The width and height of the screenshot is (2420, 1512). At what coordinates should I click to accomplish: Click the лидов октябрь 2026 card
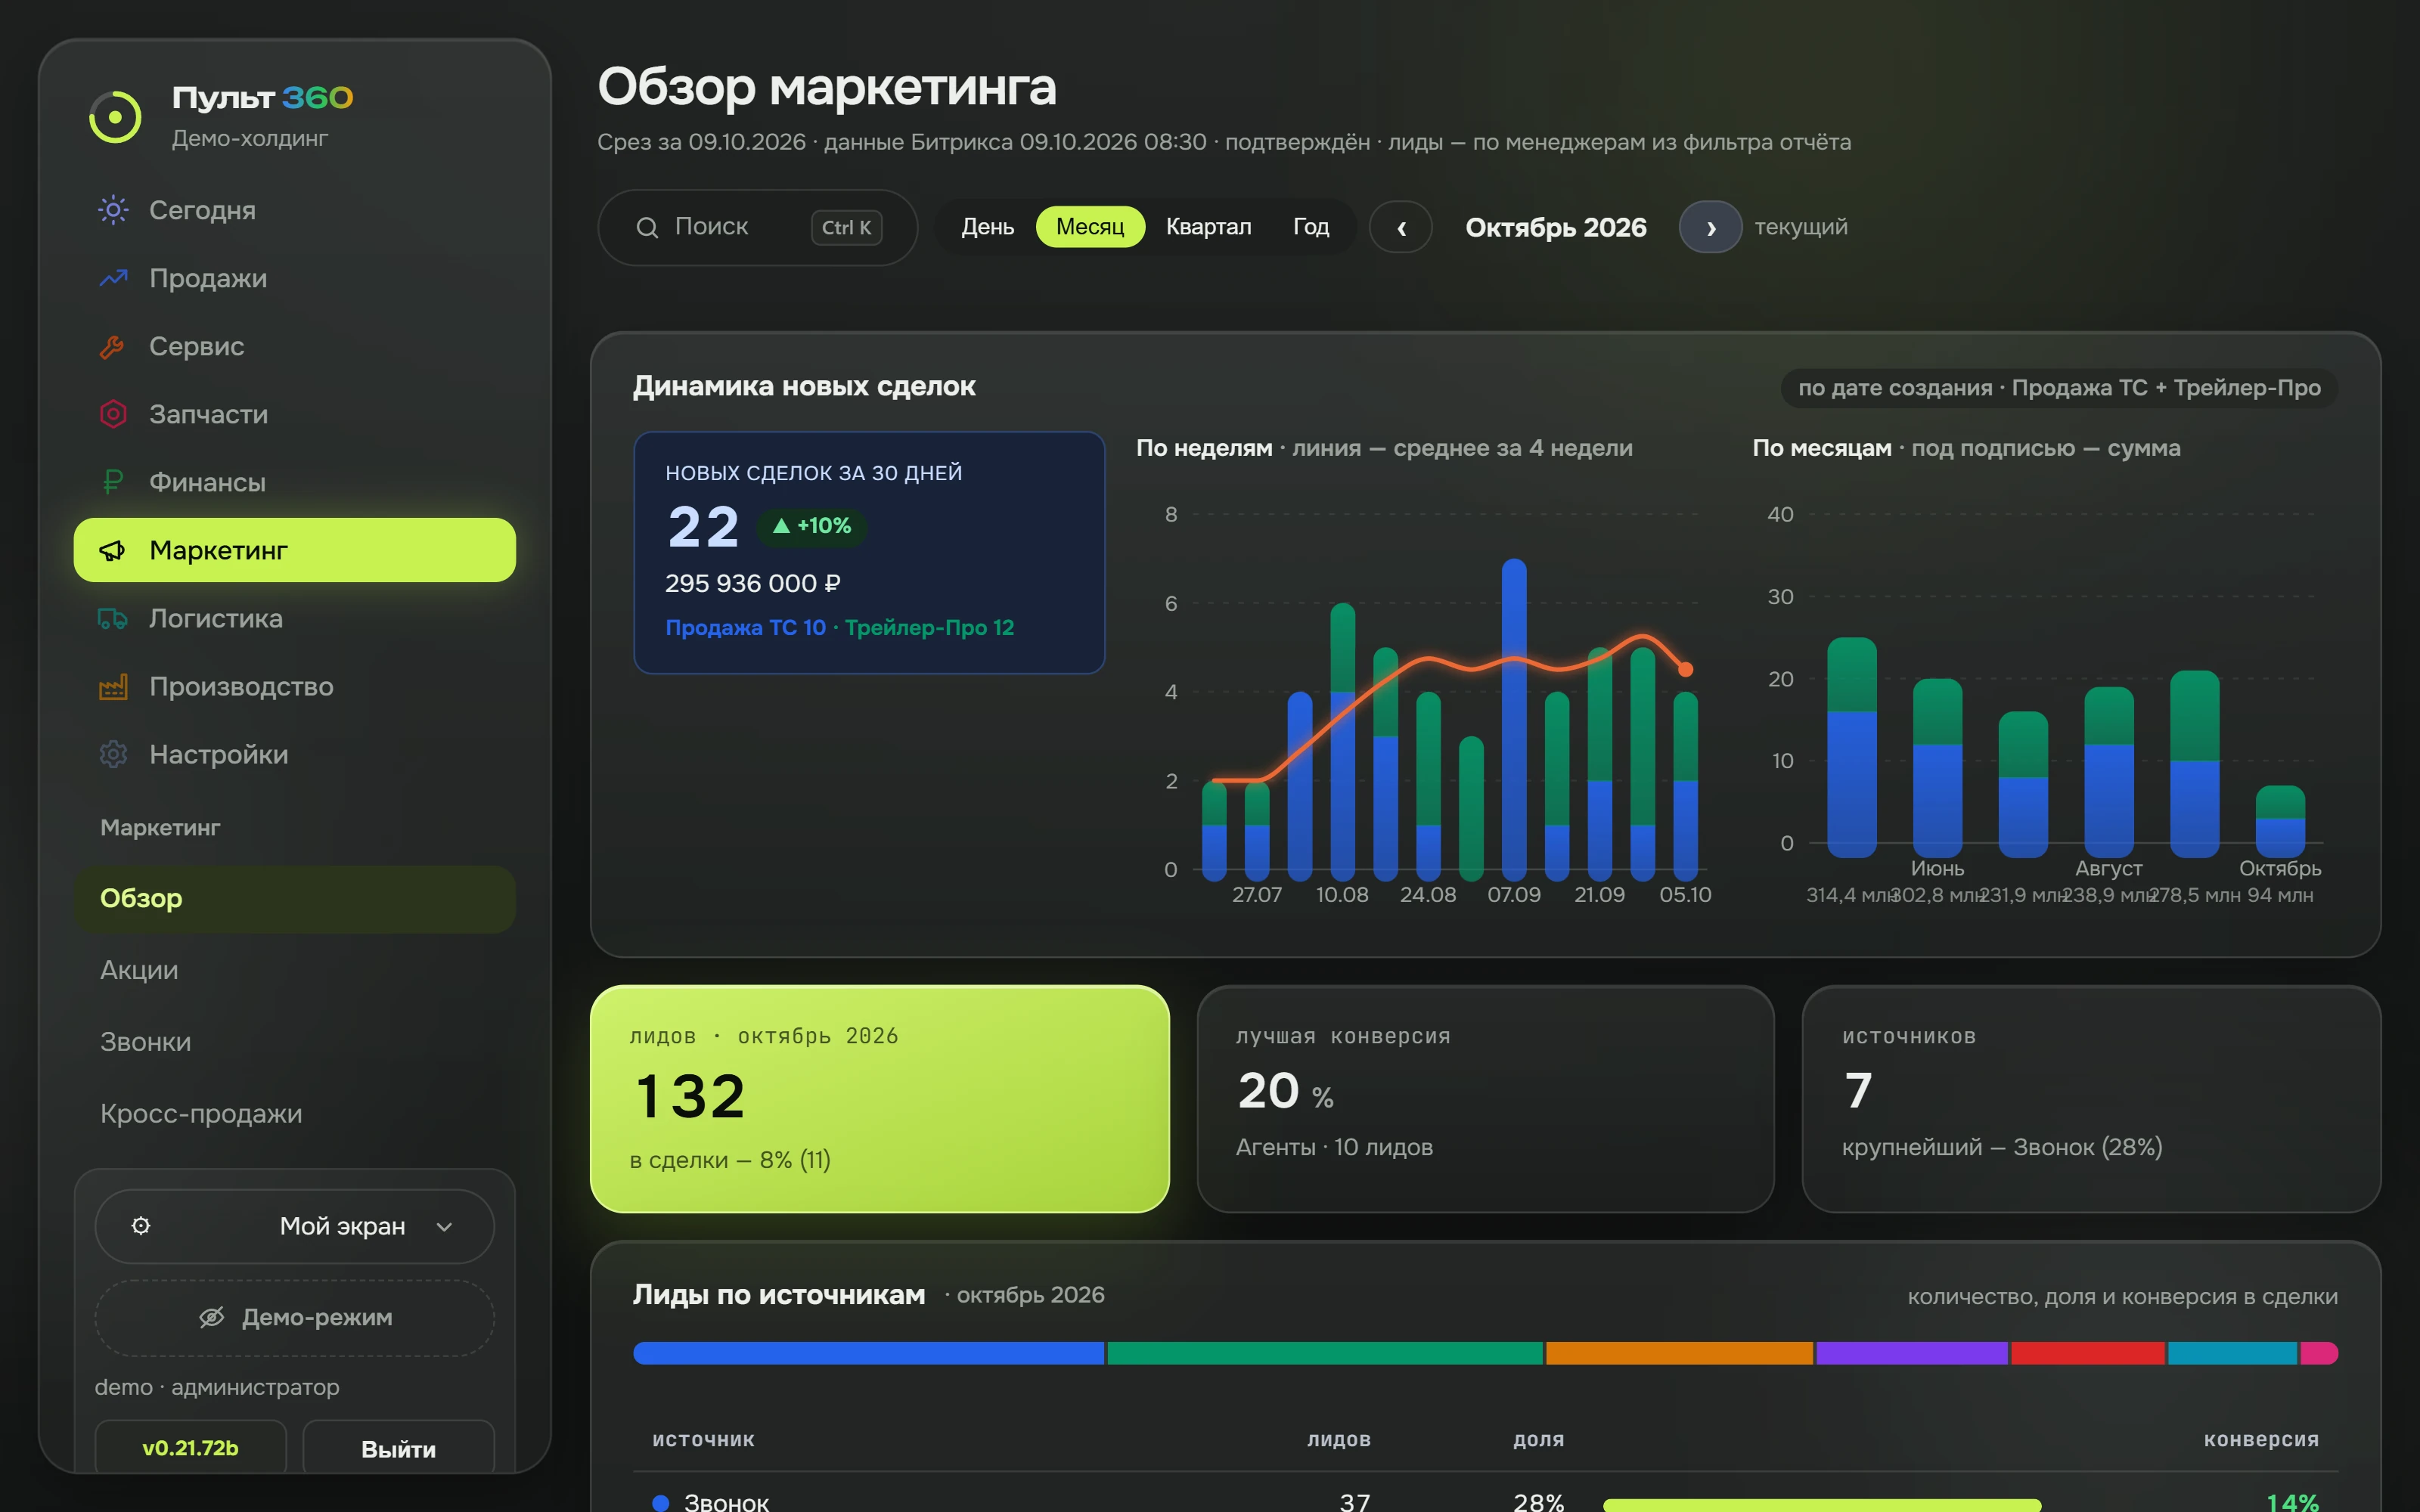pyautogui.click(x=880, y=1099)
